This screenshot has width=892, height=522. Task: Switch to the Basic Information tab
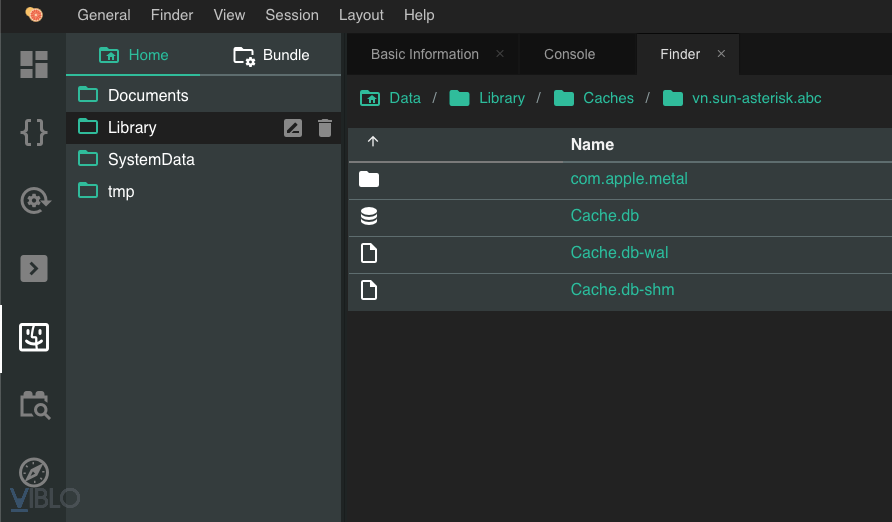coord(424,54)
